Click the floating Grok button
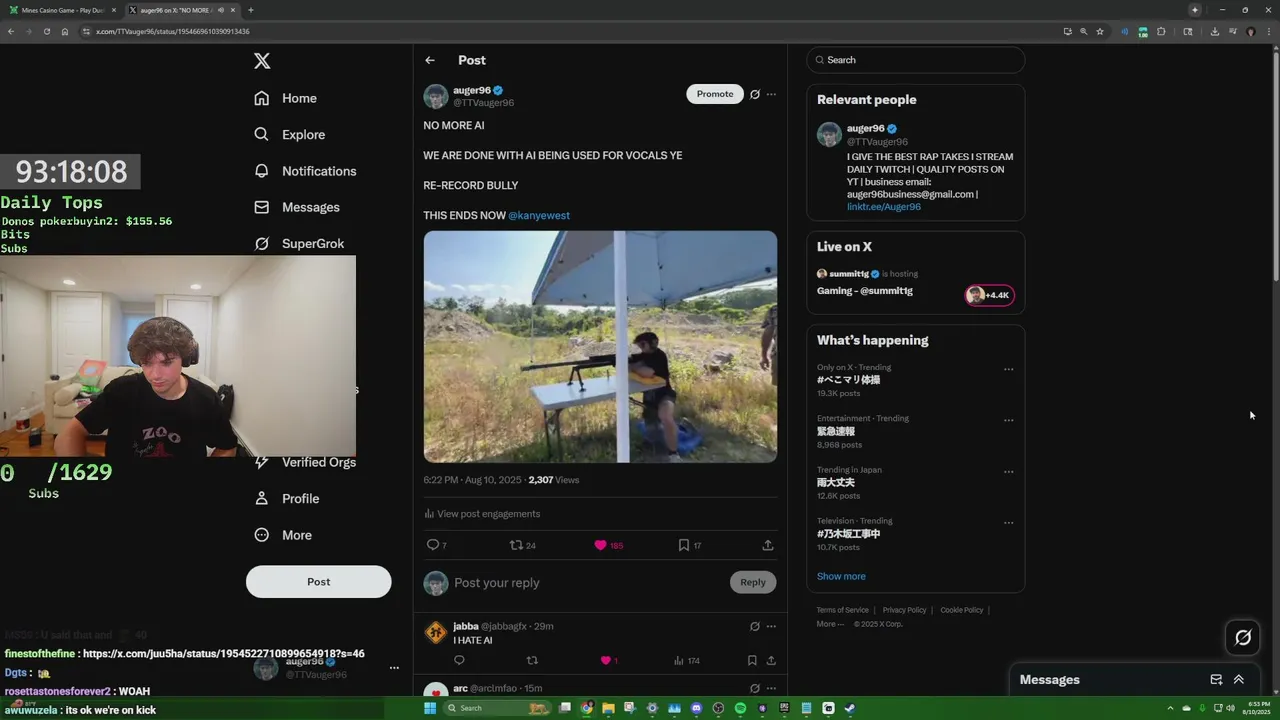This screenshot has width=1280, height=720. tap(1243, 637)
